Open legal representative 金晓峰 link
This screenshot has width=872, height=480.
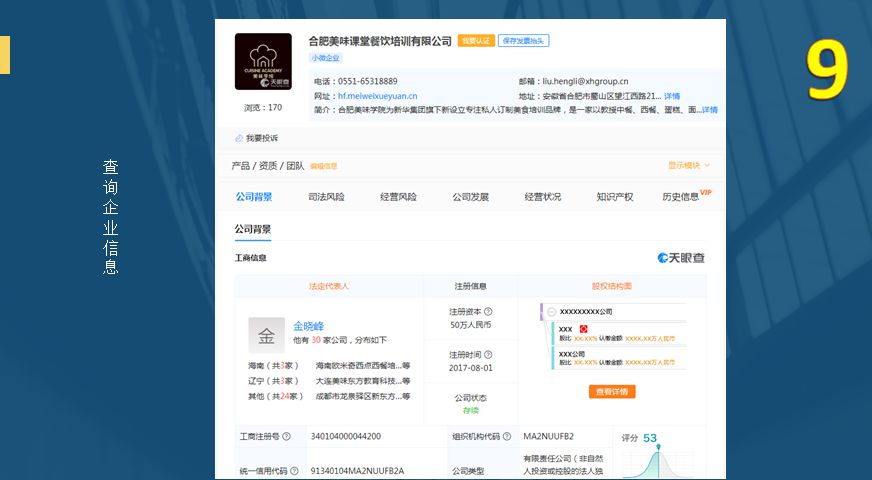pos(309,326)
